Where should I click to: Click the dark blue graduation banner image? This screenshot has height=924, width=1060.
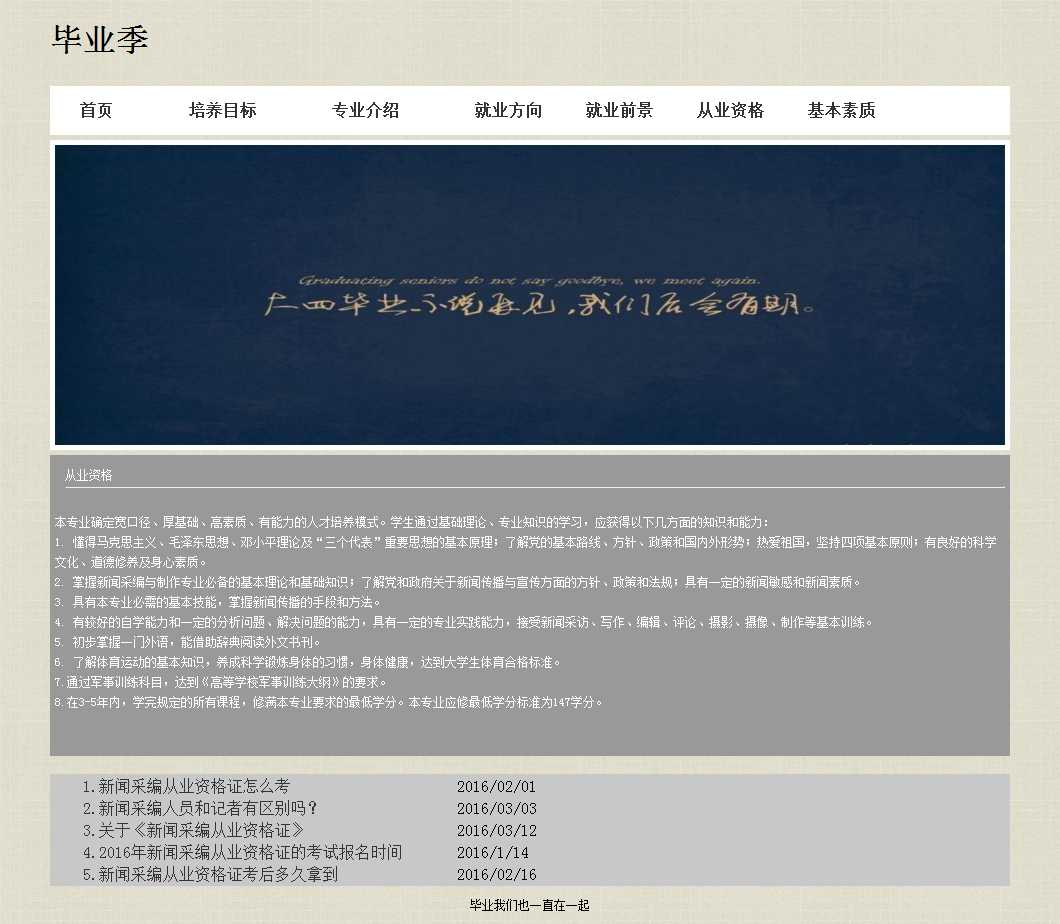pyautogui.click(x=530, y=295)
